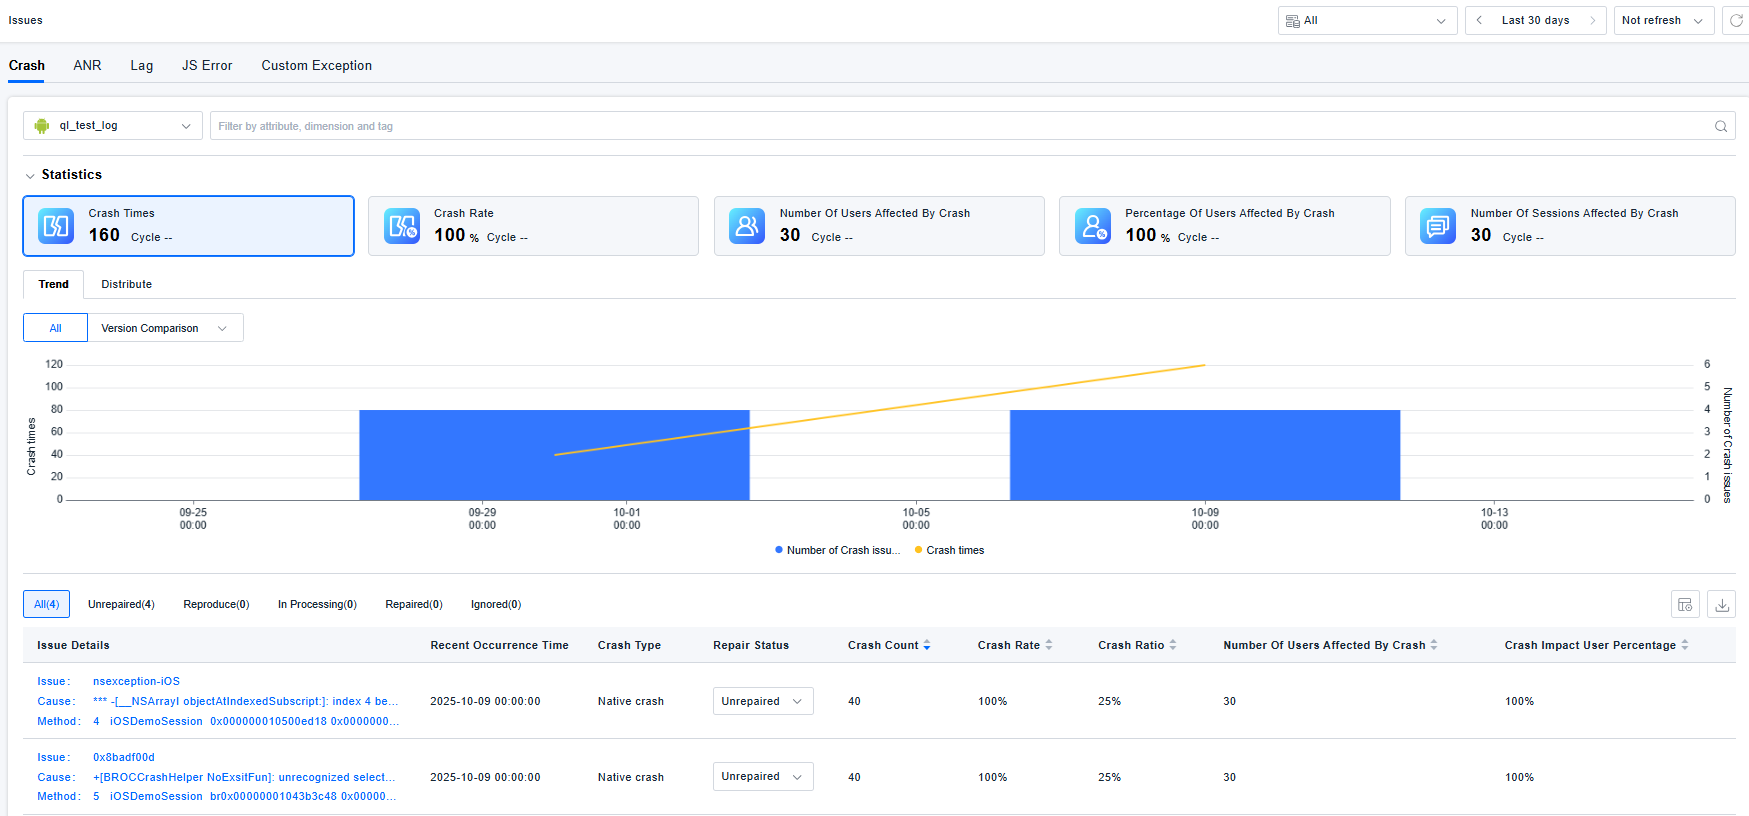Open the nsexception-iOS issue link

136,682
